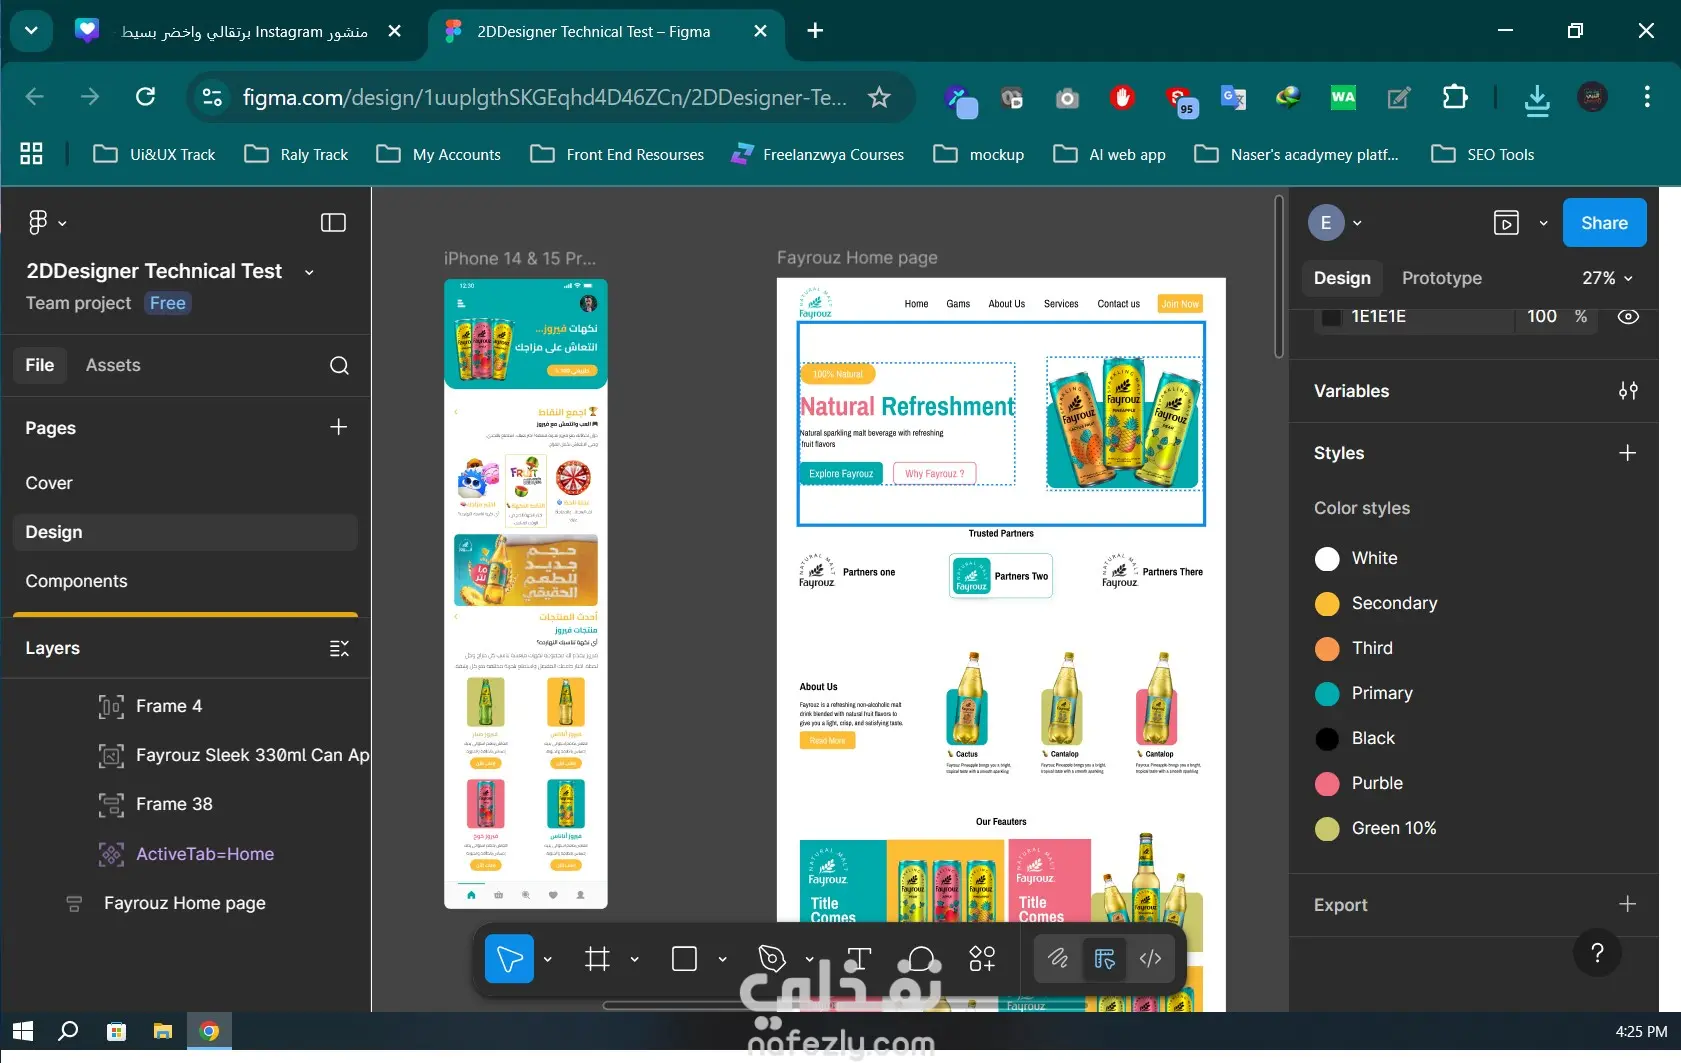Expand Move tool options arrow
This screenshot has width=1681, height=1063.
point(547,959)
